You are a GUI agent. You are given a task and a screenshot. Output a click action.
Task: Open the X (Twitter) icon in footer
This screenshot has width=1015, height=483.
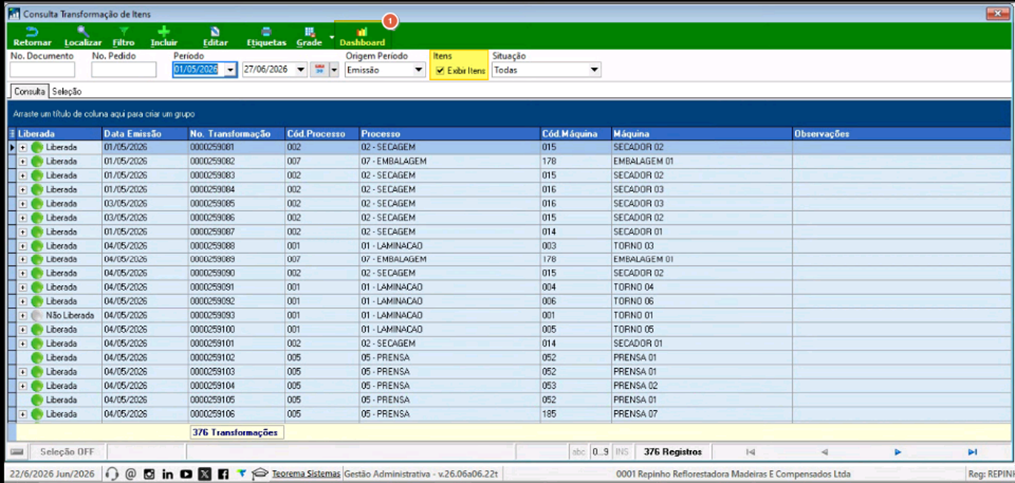coord(205,474)
